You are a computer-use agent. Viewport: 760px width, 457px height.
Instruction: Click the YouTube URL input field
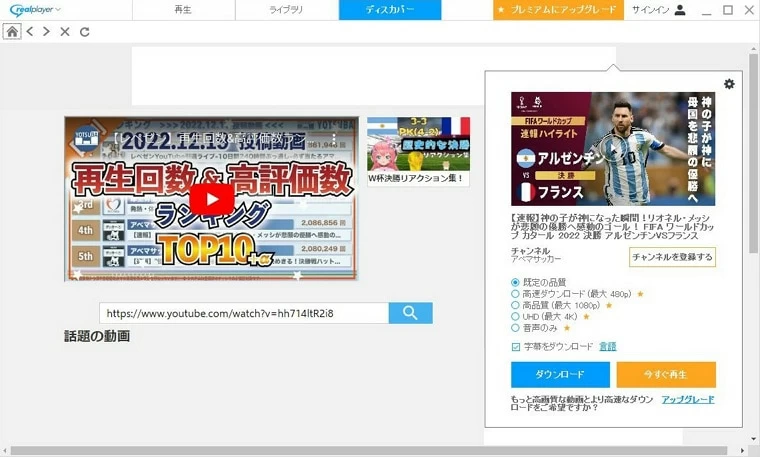[x=244, y=313]
